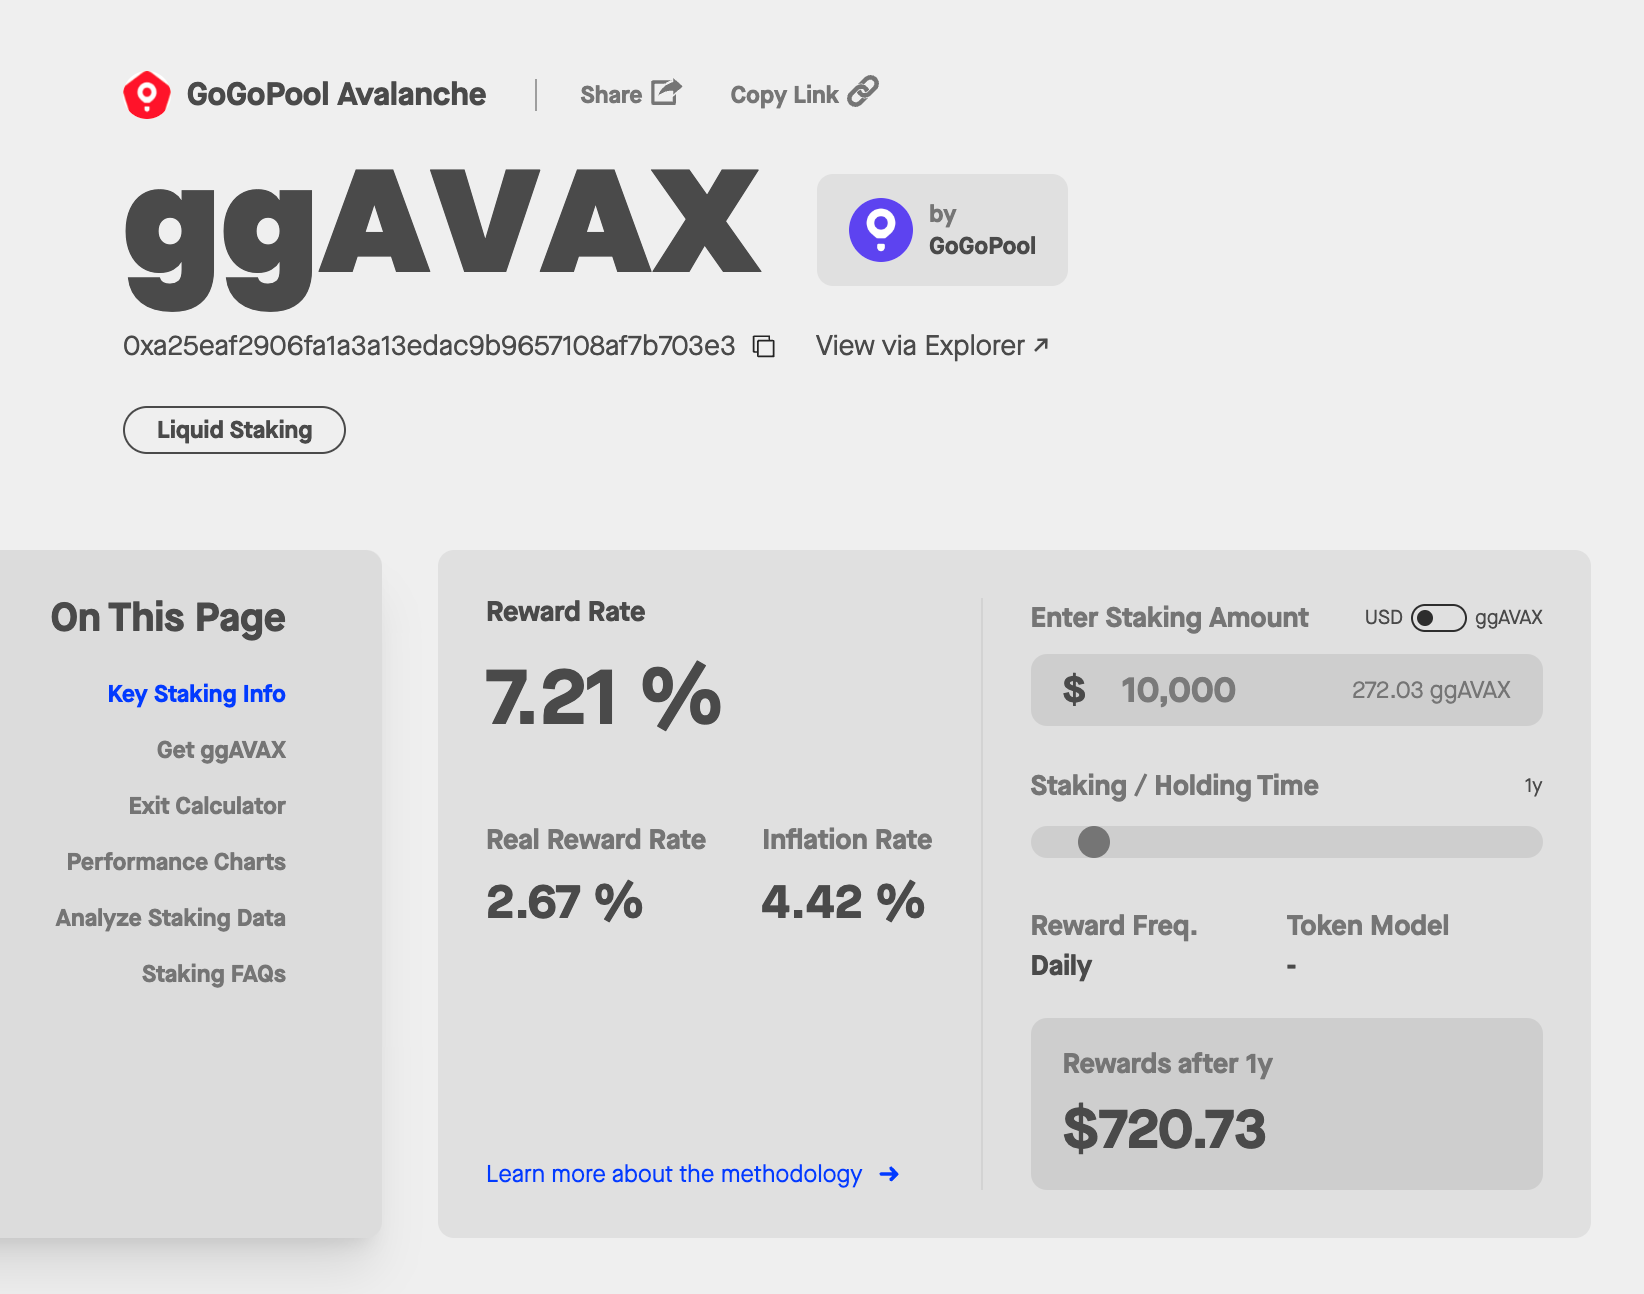Click the Share text button
Viewport: 1644px width, 1294px height.
(611, 95)
